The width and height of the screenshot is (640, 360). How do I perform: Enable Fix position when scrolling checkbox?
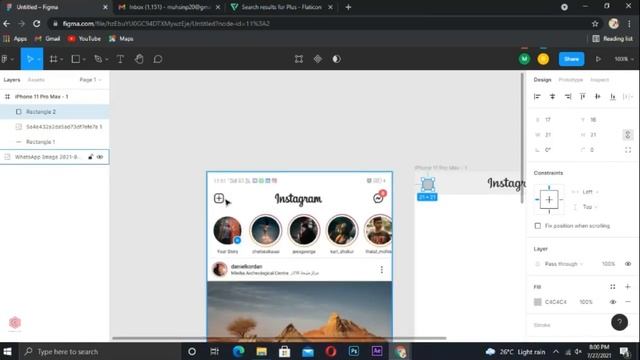tap(538, 226)
